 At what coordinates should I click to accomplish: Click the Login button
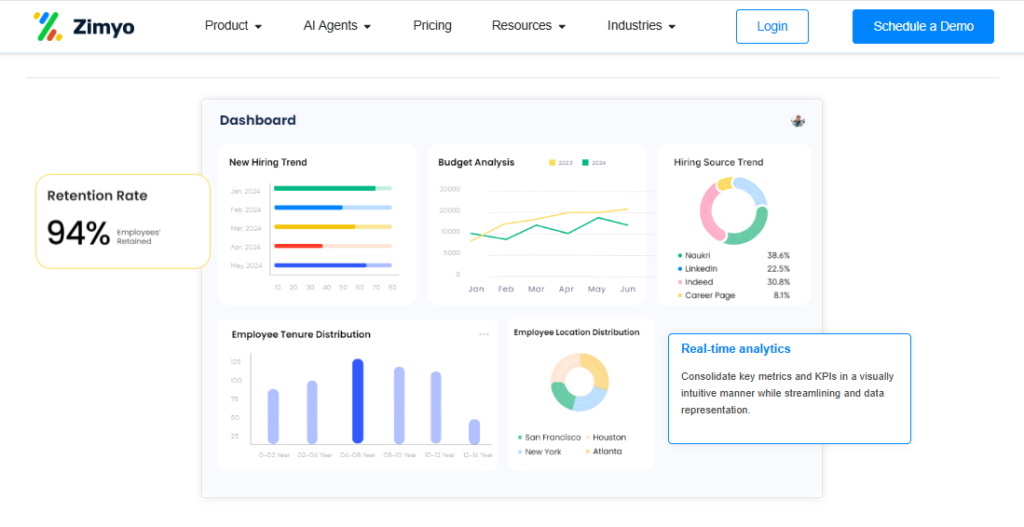point(772,27)
